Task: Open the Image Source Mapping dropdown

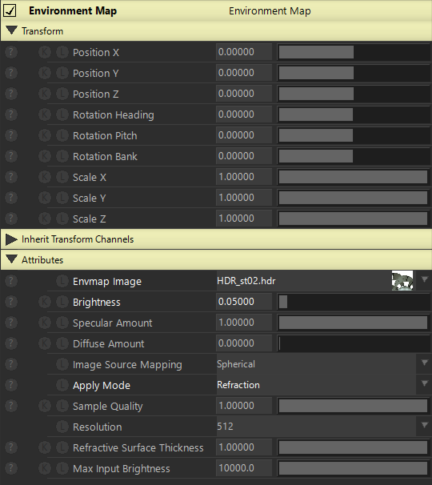Action: [x=323, y=364]
